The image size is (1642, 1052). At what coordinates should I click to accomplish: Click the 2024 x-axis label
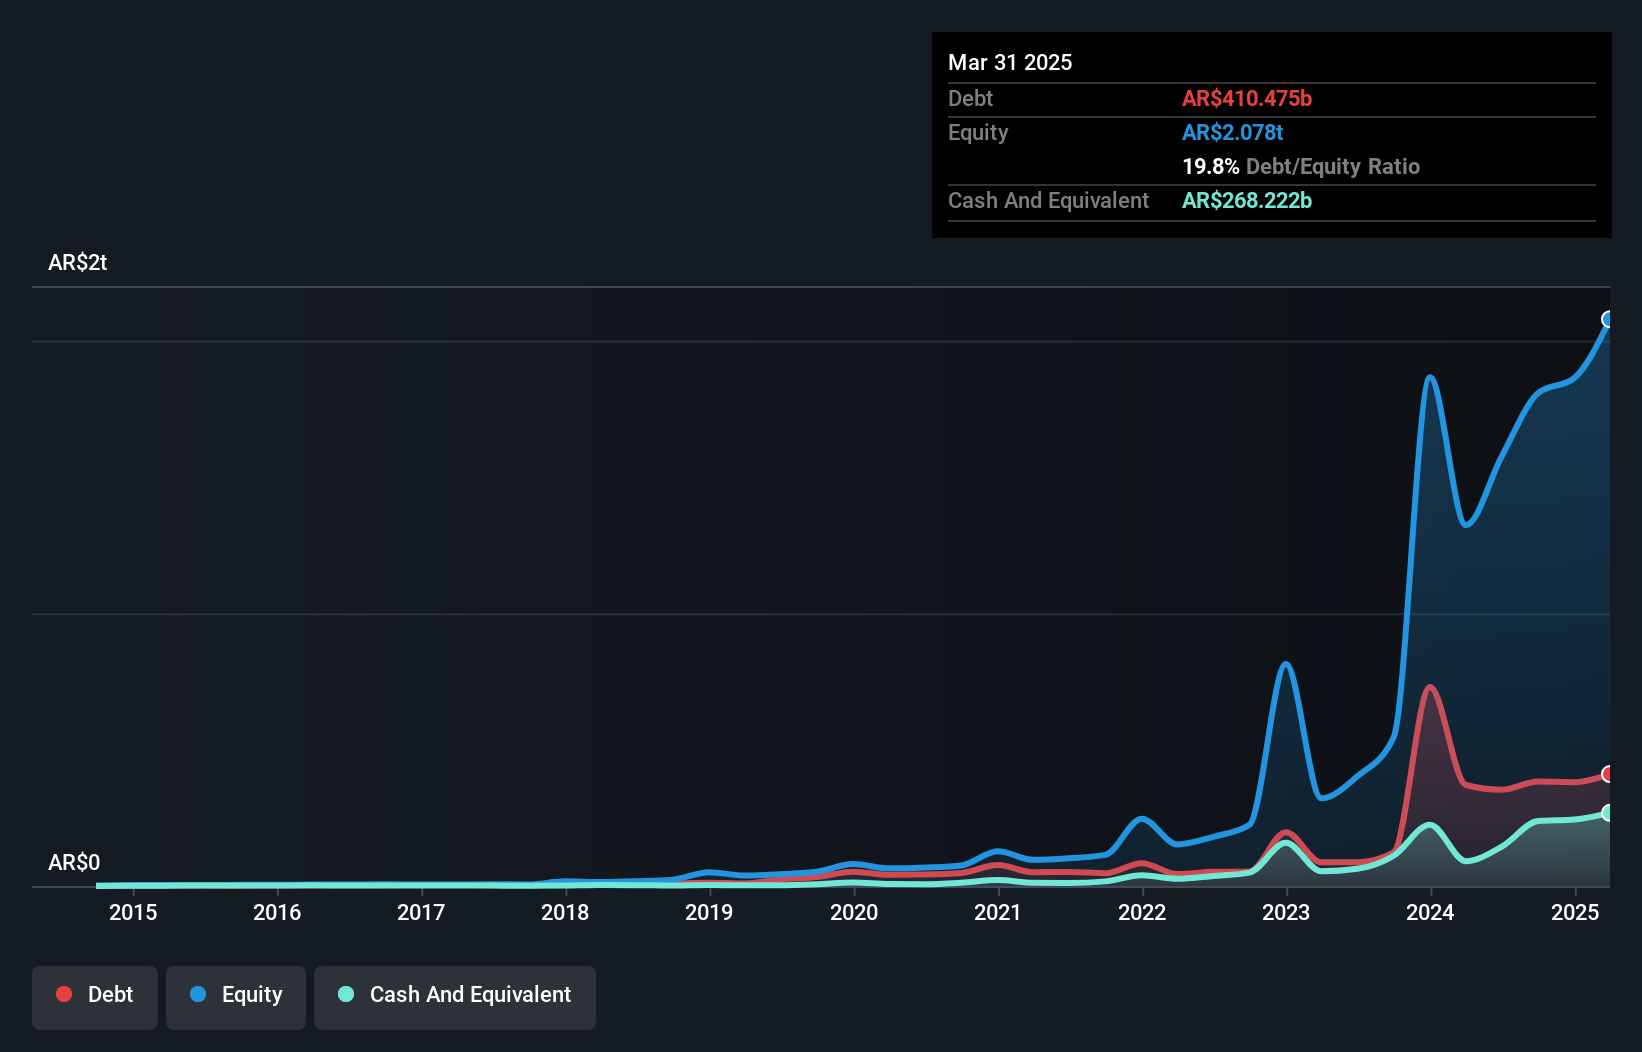1430,912
